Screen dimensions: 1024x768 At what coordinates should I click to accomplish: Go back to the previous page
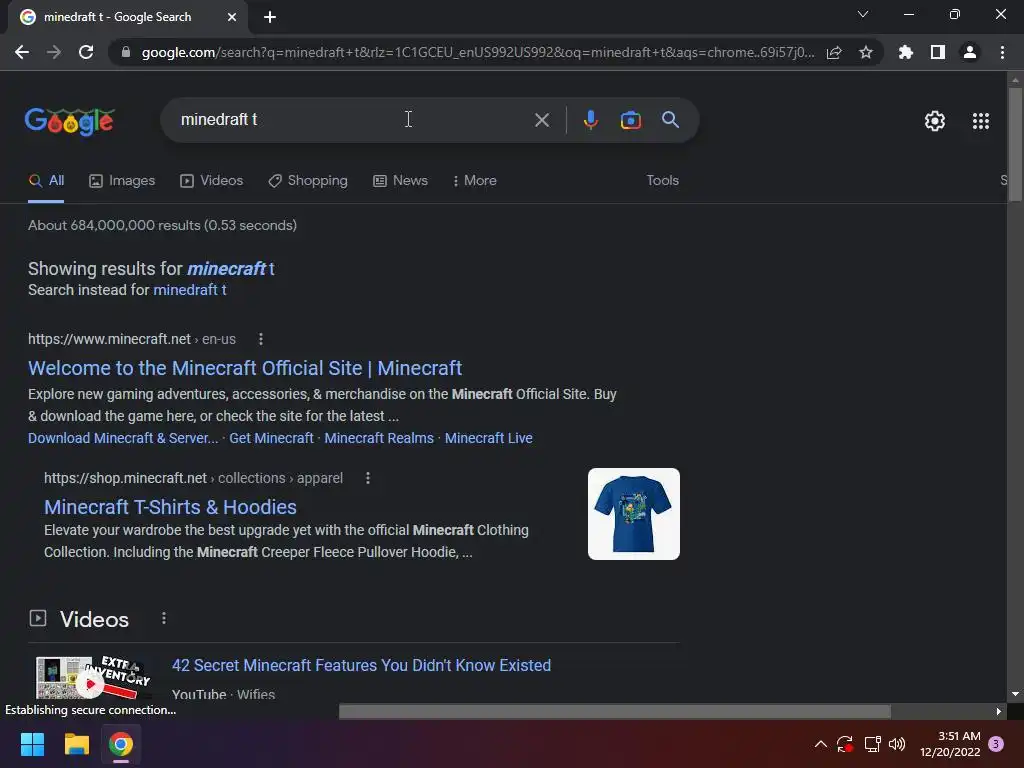click(x=22, y=52)
